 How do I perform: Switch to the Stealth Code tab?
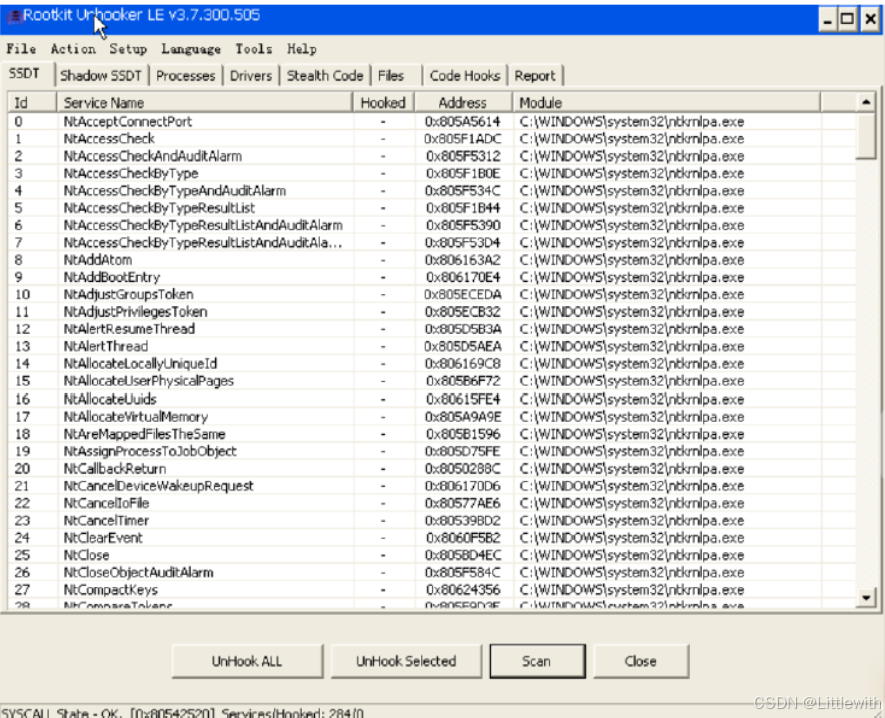[325, 76]
